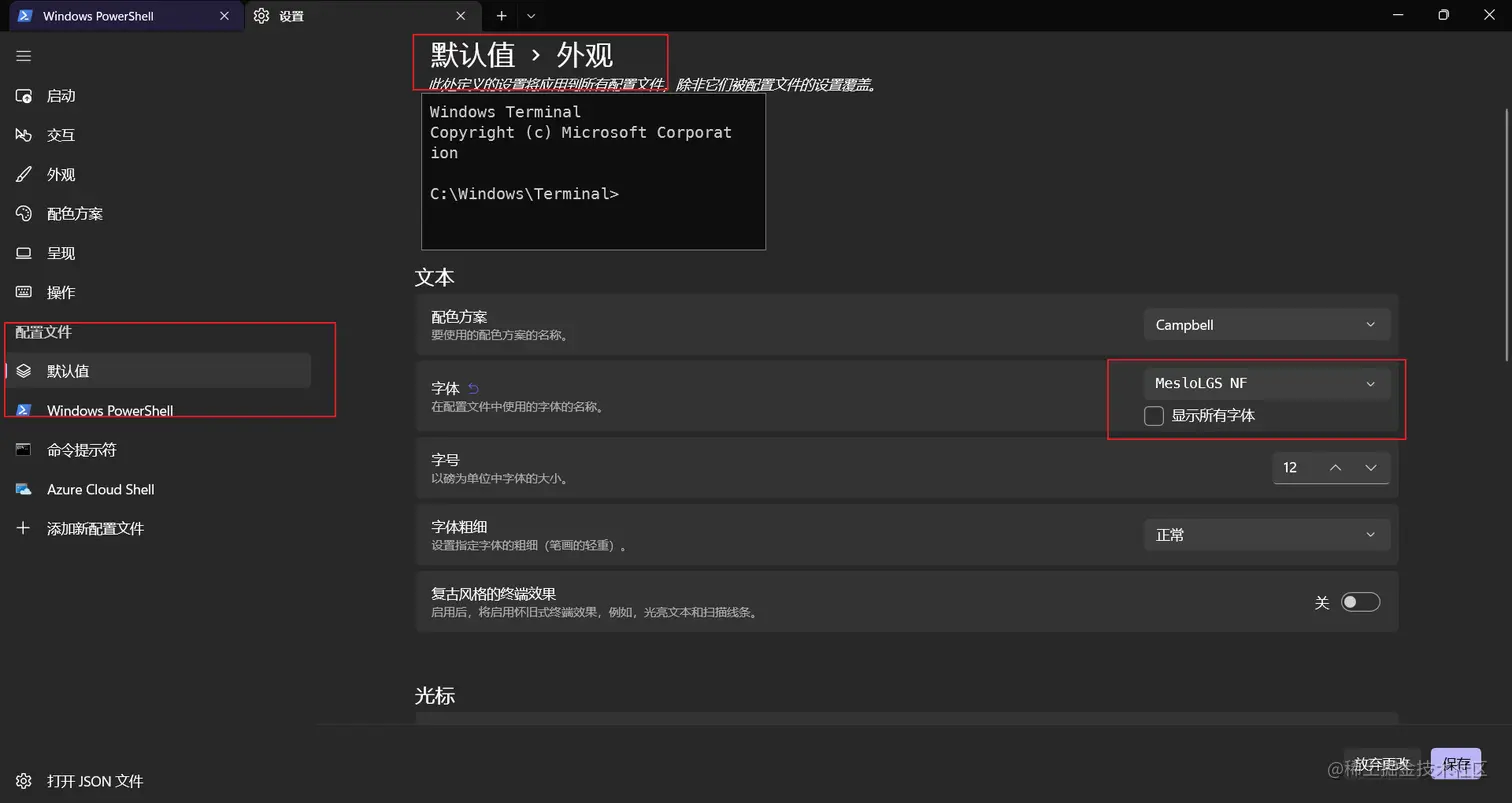Viewport: 1512px width, 803px height.
Task: Open 呈现 rendering settings
Action: click(158, 253)
